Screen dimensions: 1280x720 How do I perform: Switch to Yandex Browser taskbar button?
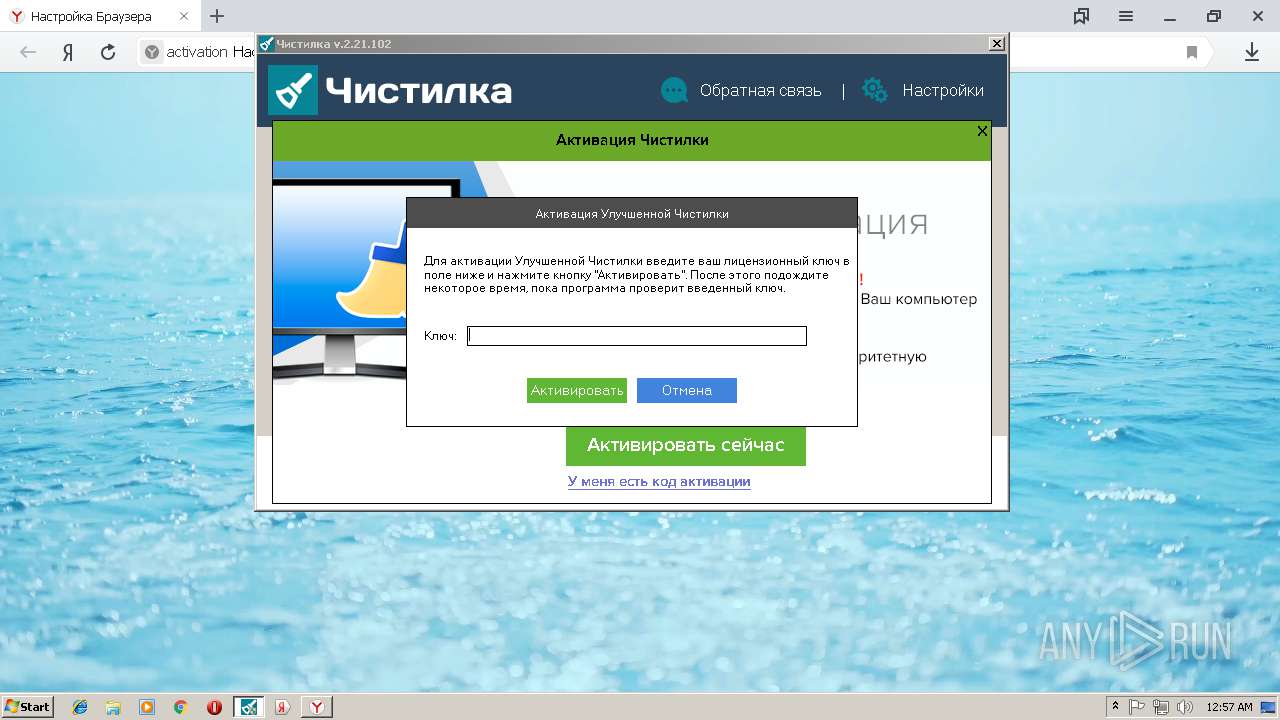coord(317,707)
